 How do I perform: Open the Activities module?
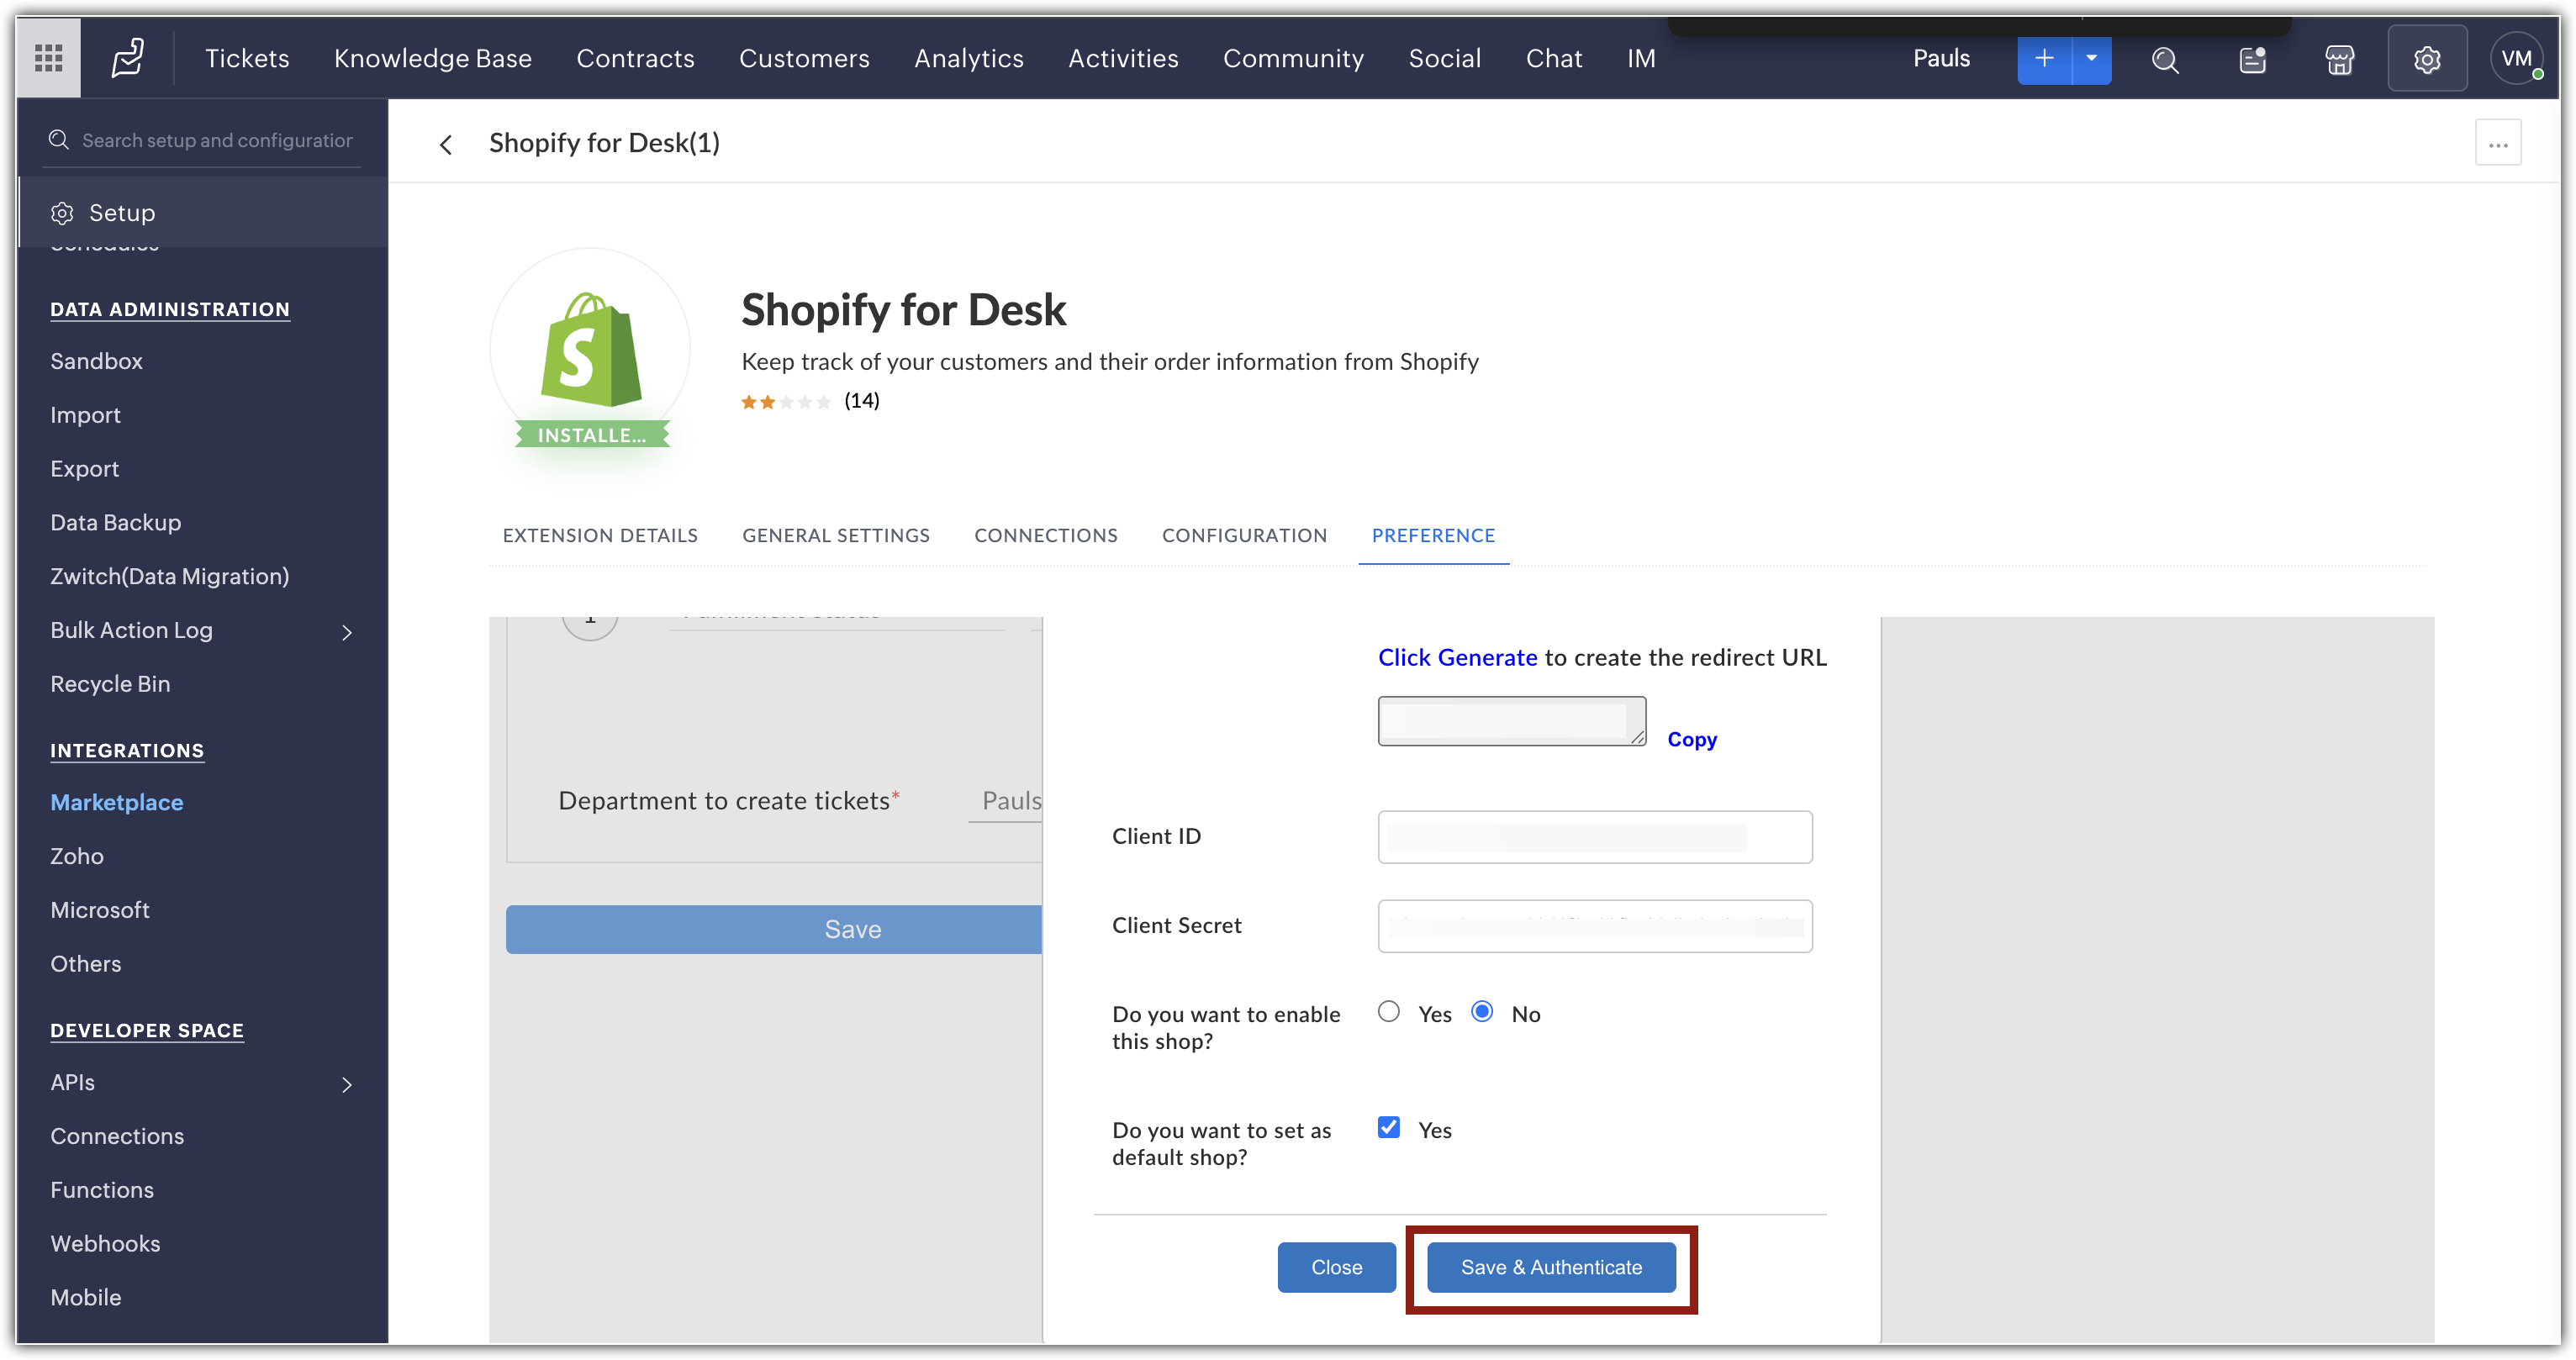coord(1123,58)
